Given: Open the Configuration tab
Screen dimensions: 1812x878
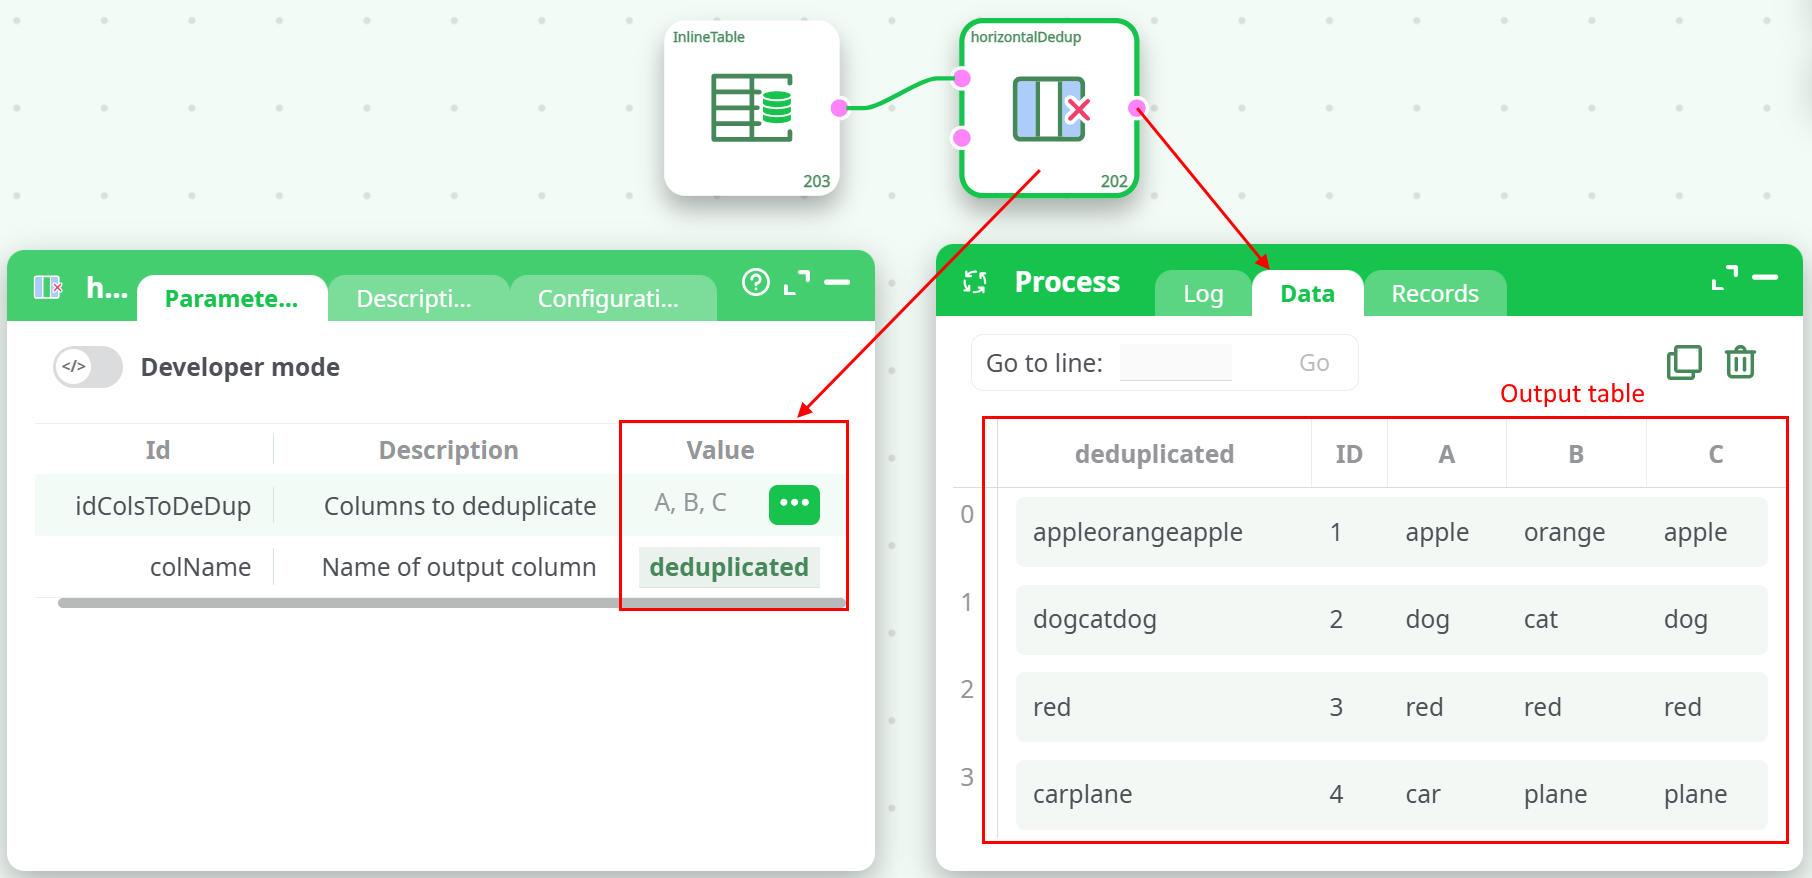Looking at the screenshot, I should tap(608, 299).
